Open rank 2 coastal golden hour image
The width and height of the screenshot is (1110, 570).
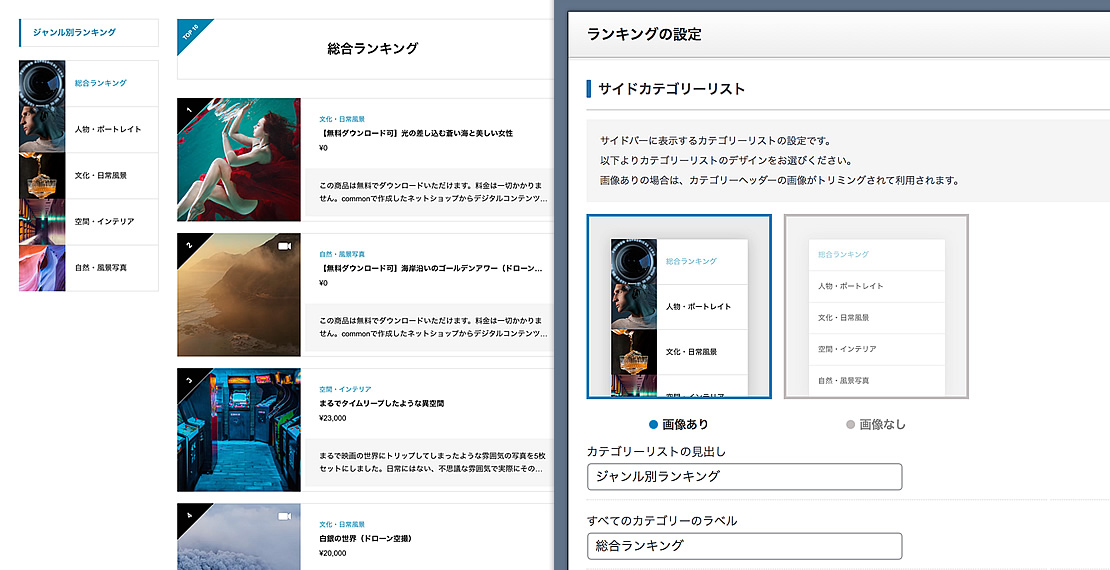point(239,295)
